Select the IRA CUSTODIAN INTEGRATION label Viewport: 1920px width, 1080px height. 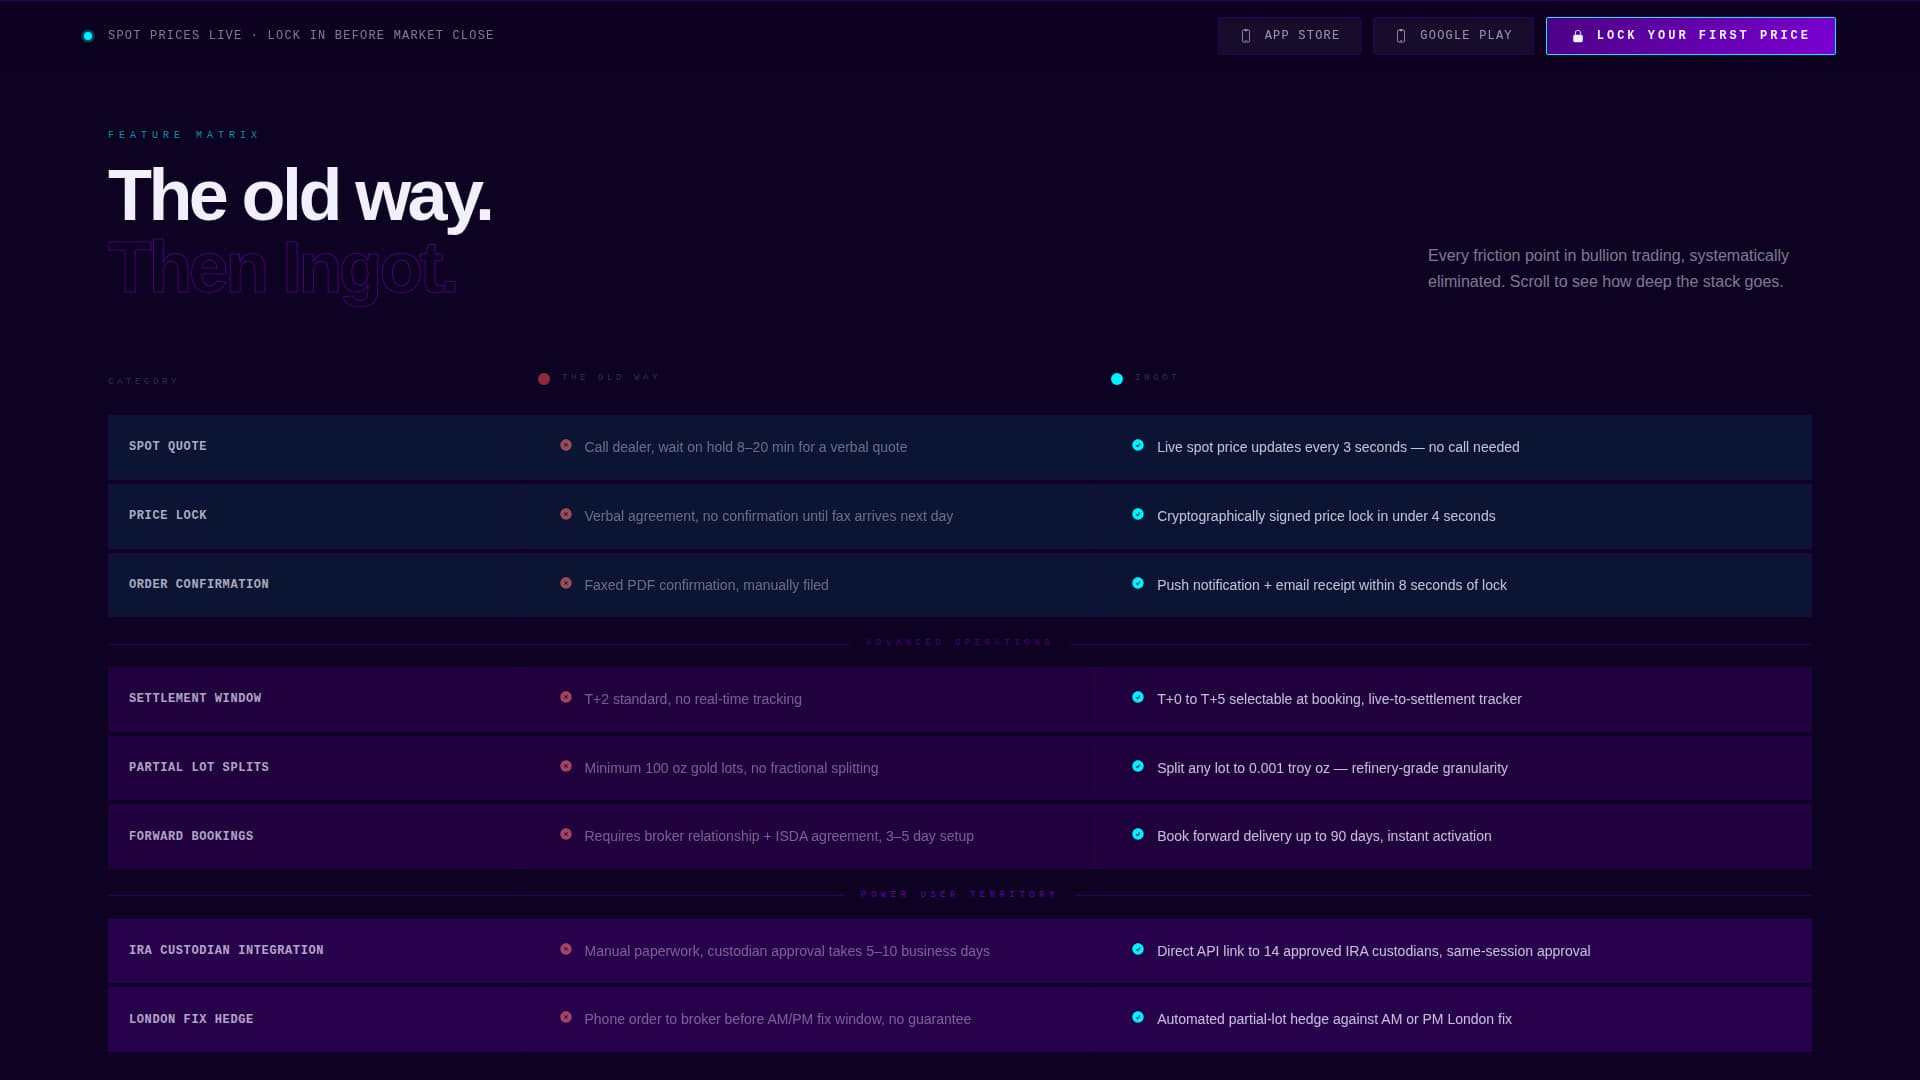226,950
